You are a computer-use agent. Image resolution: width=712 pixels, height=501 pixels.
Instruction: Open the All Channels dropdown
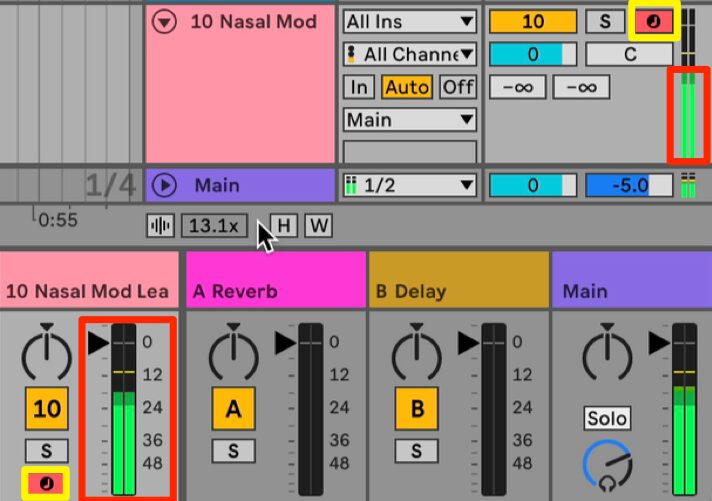click(410, 55)
